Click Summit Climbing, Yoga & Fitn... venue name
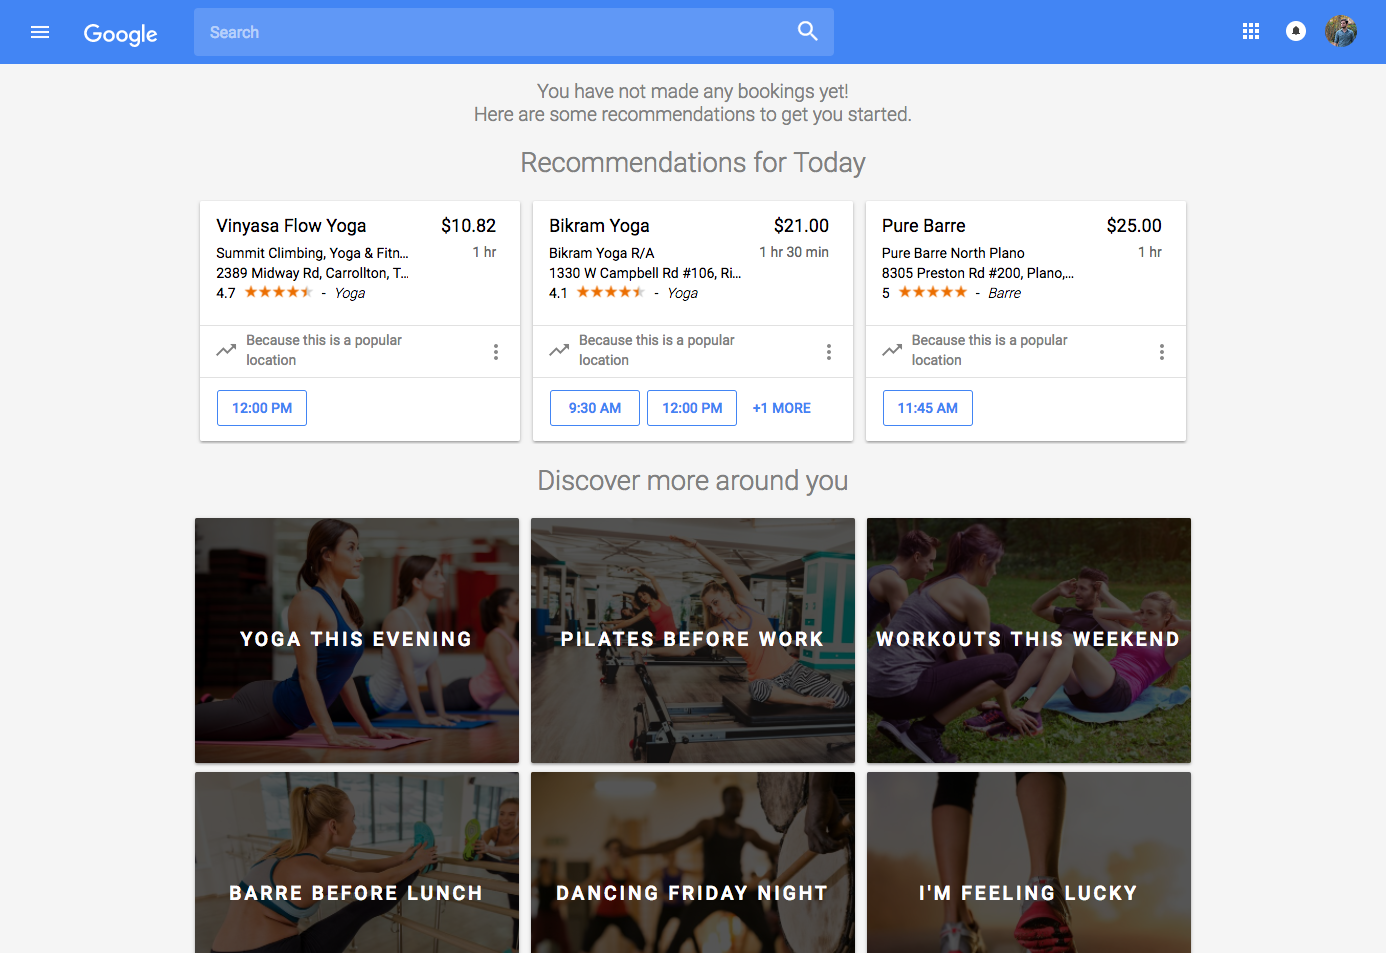1386x953 pixels. (312, 253)
